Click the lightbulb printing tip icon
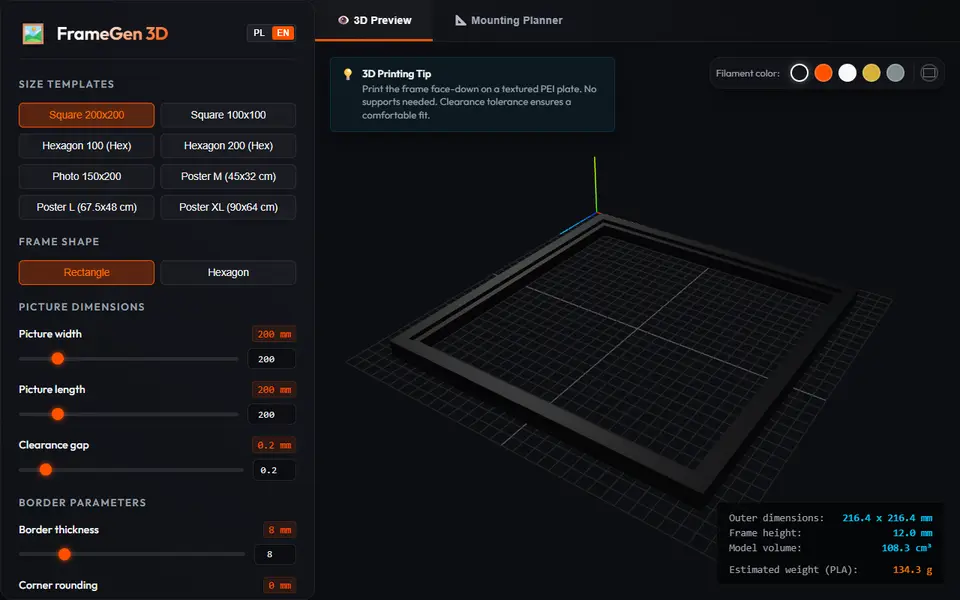The width and height of the screenshot is (960, 600). coord(348,74)
